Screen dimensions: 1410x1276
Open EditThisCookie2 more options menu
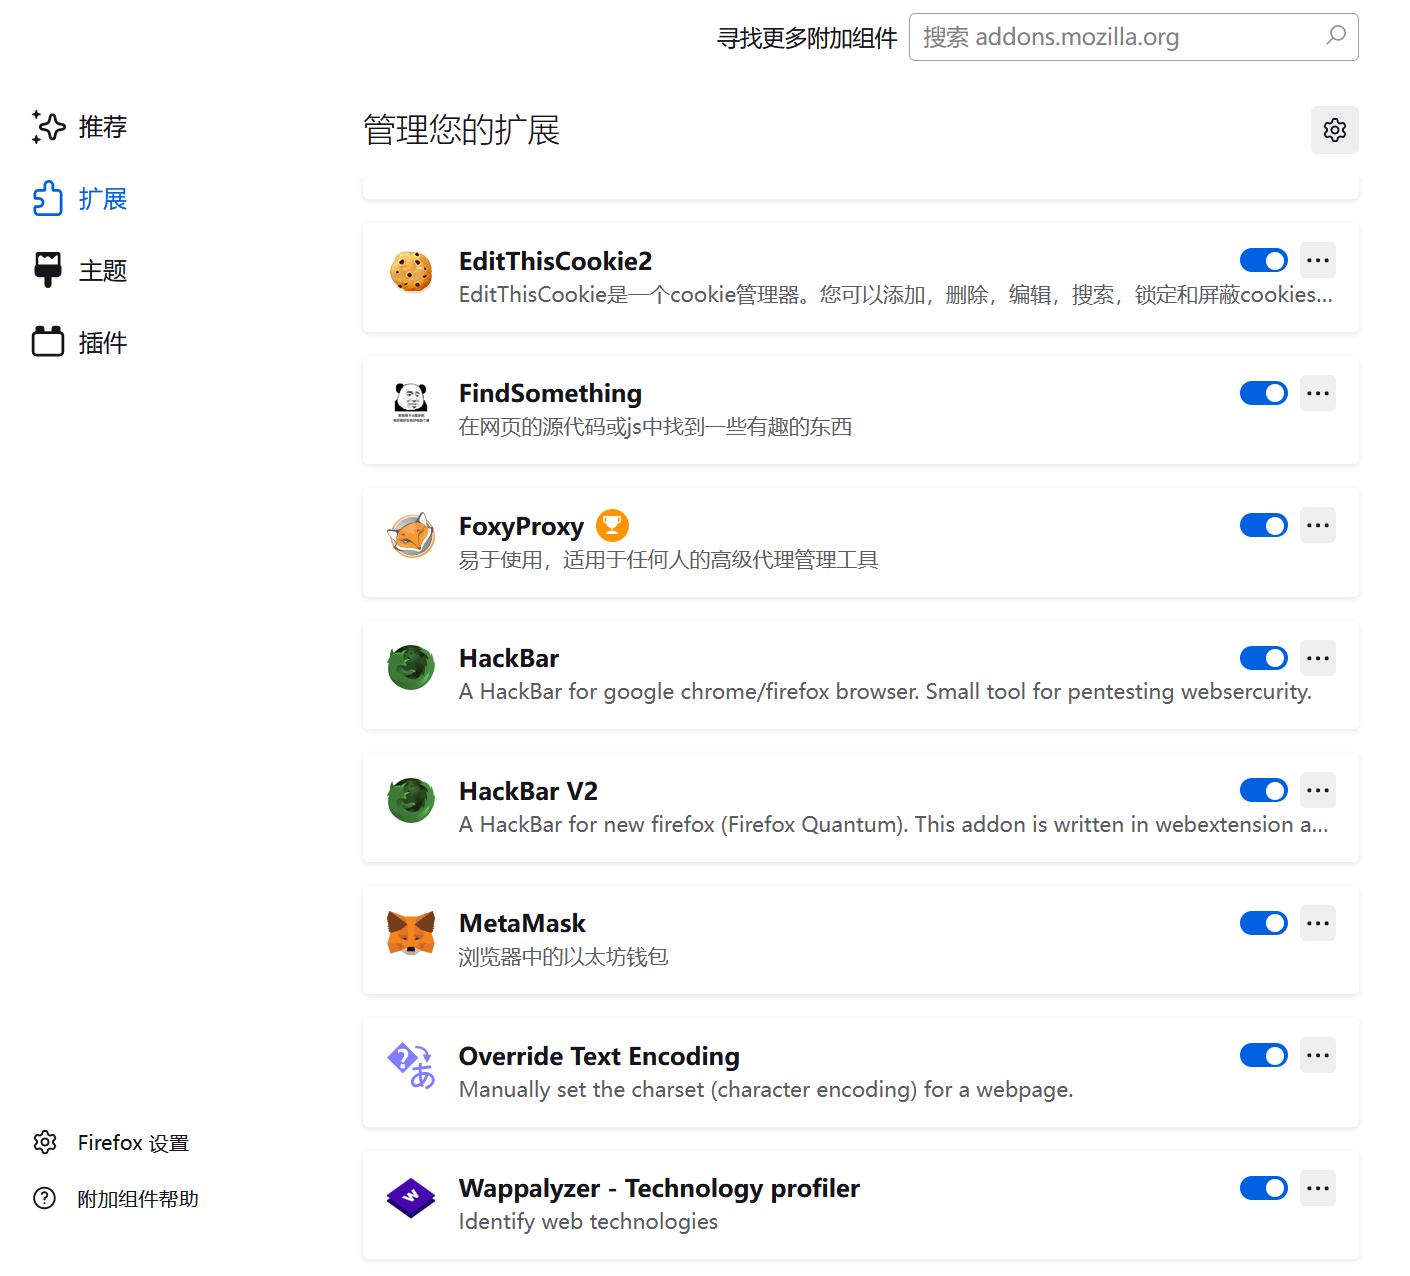(x=1318, y=261)
